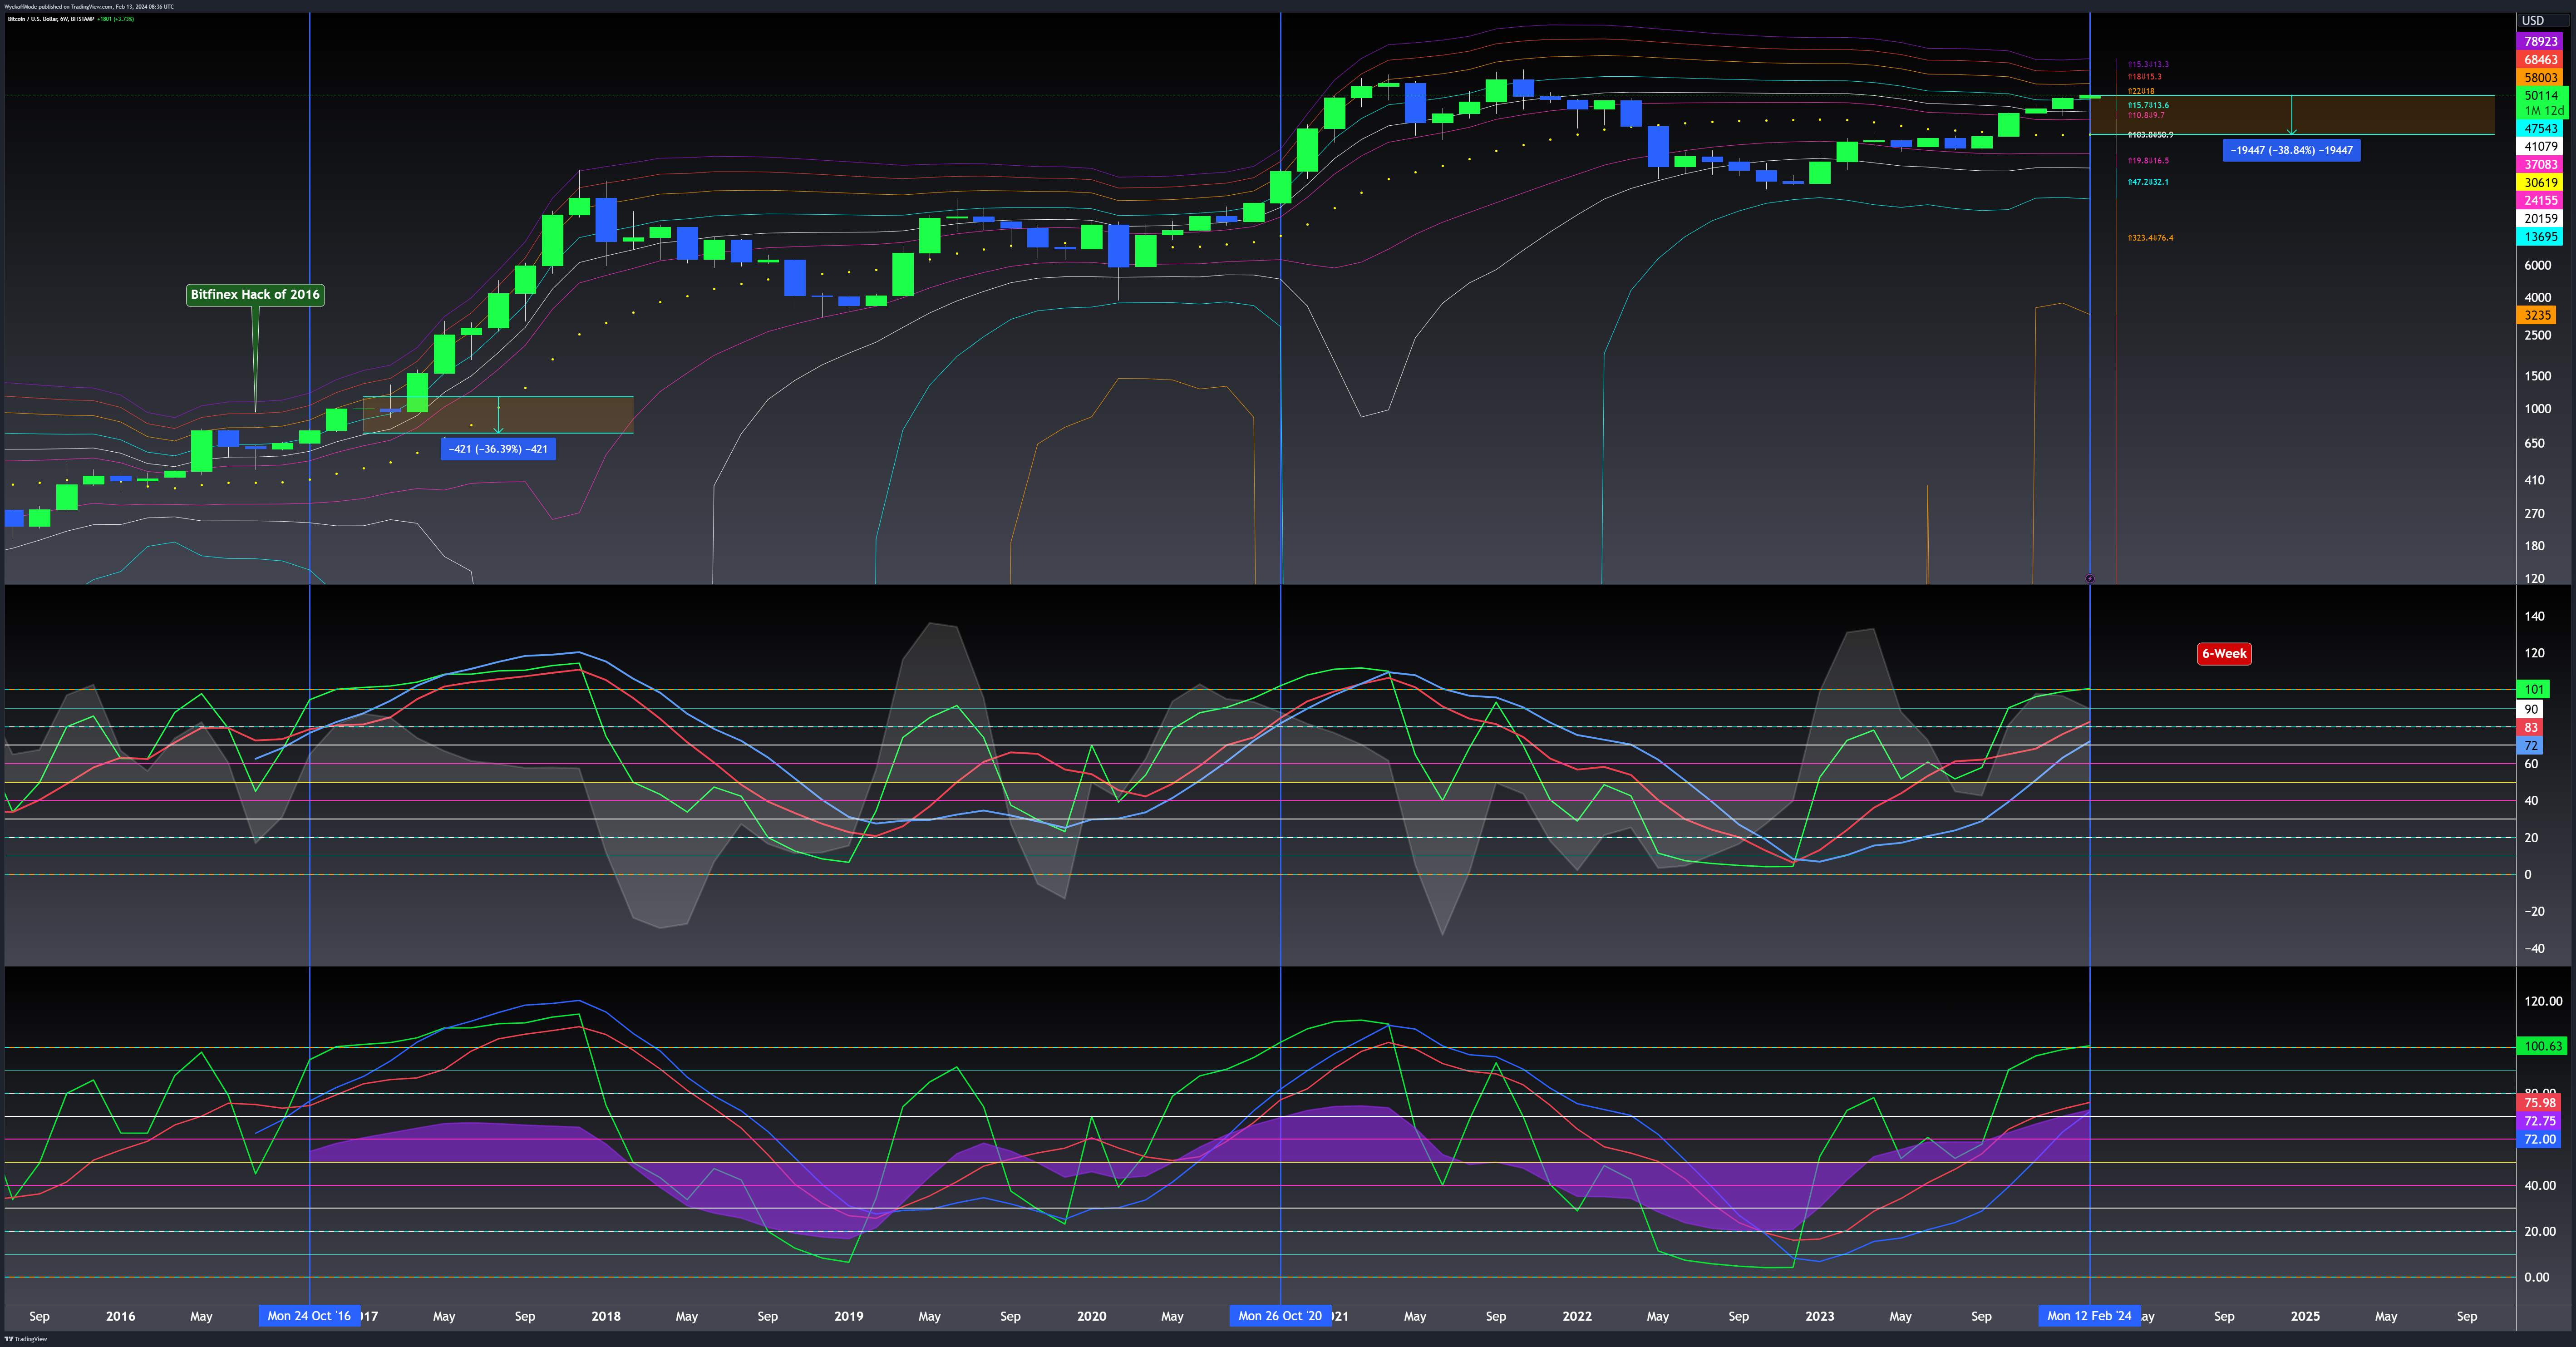The width and height of the screenshot is (2576, 1347).
Task: Click the red 75.98 indicator value label
Action: tap(2539, 1104)
